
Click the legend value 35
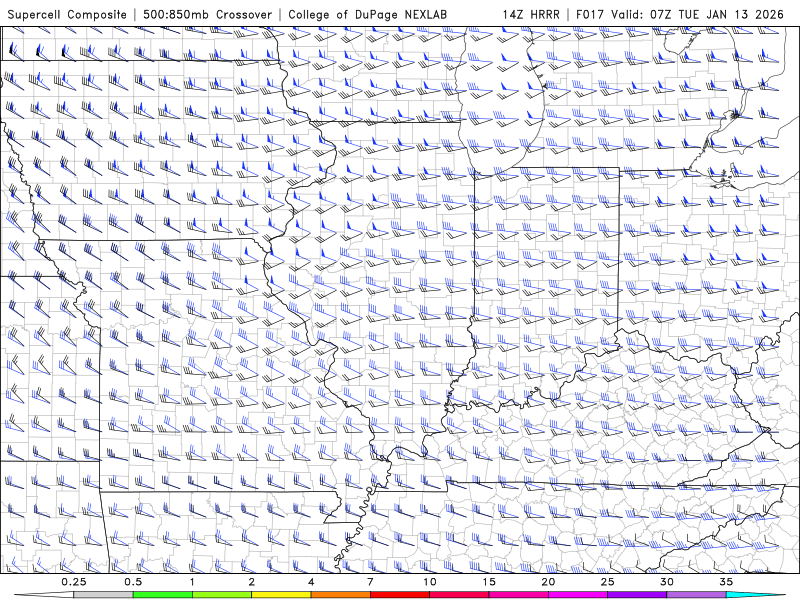[726, 582]
